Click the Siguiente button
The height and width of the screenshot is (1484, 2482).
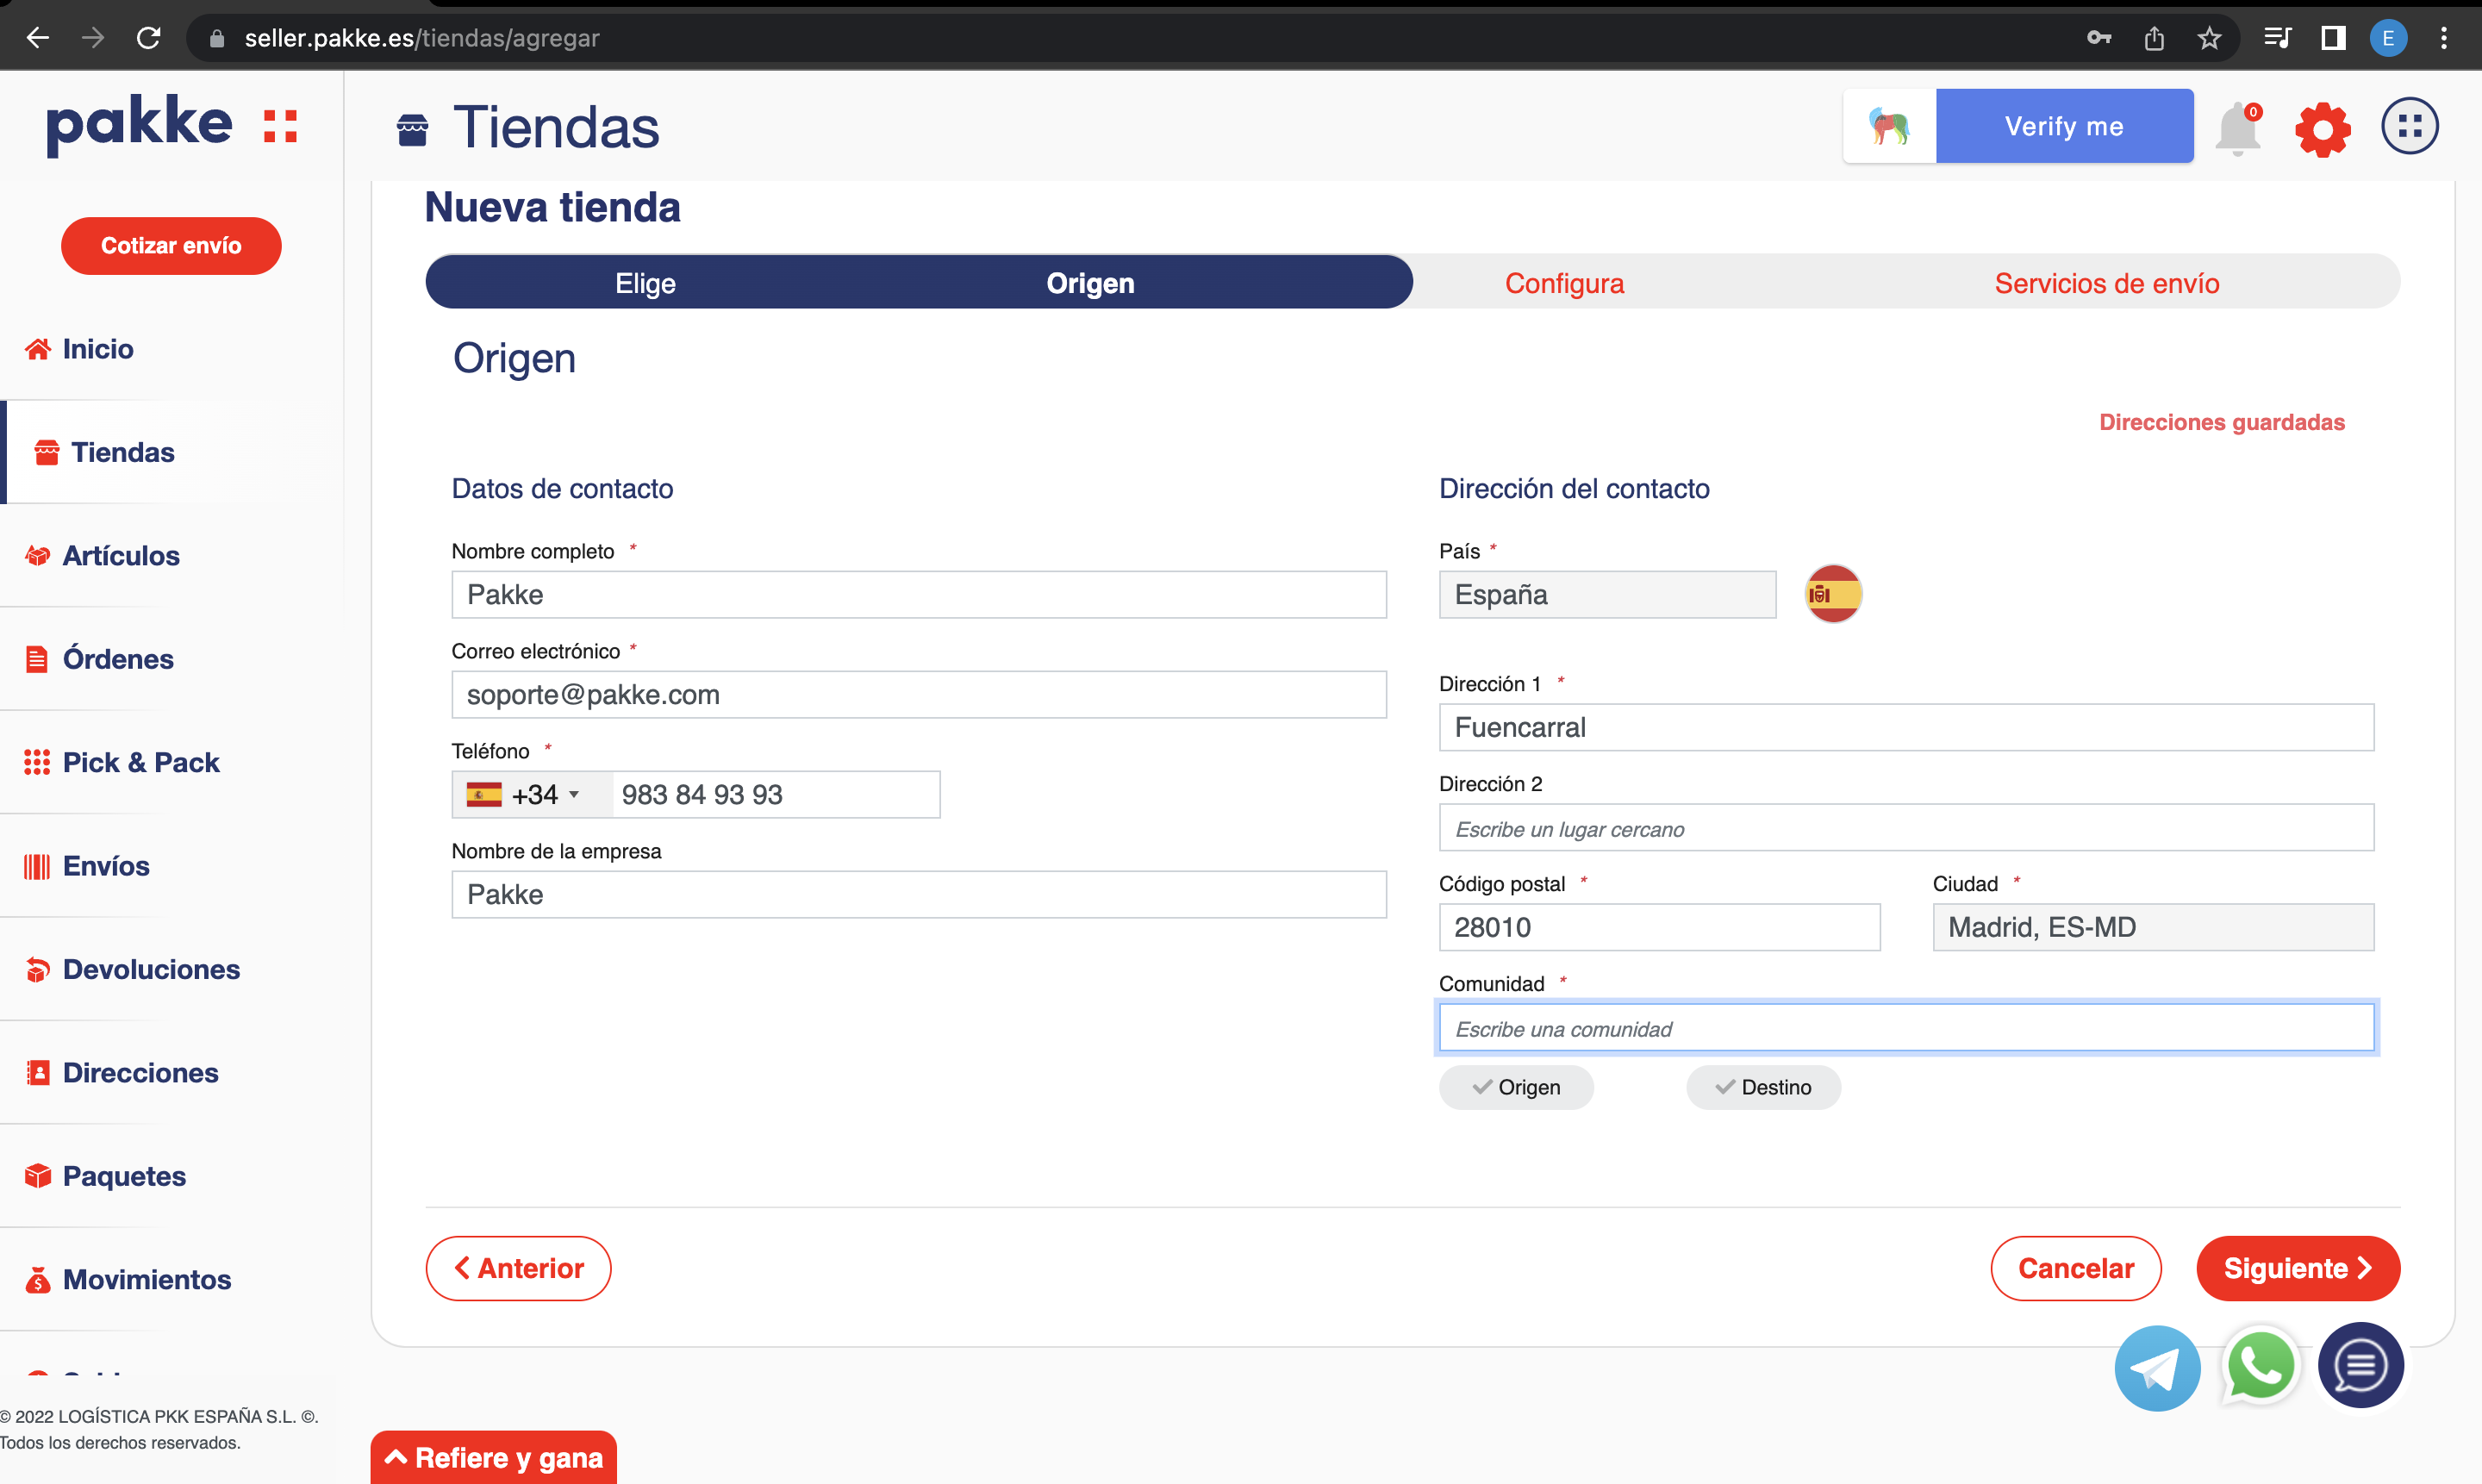click(x=2297, y=1268)
